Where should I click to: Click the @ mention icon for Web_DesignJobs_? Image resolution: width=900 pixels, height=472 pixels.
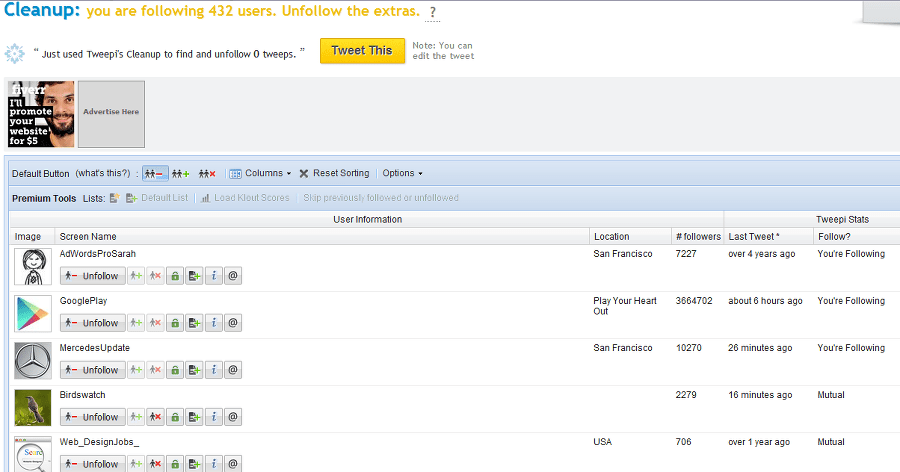point(232,464)
